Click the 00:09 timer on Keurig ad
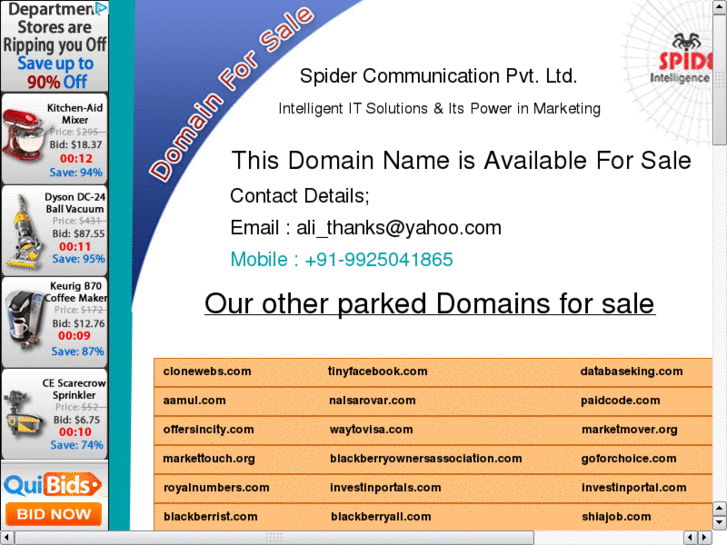The image size is (727, 545). (74, 336)
